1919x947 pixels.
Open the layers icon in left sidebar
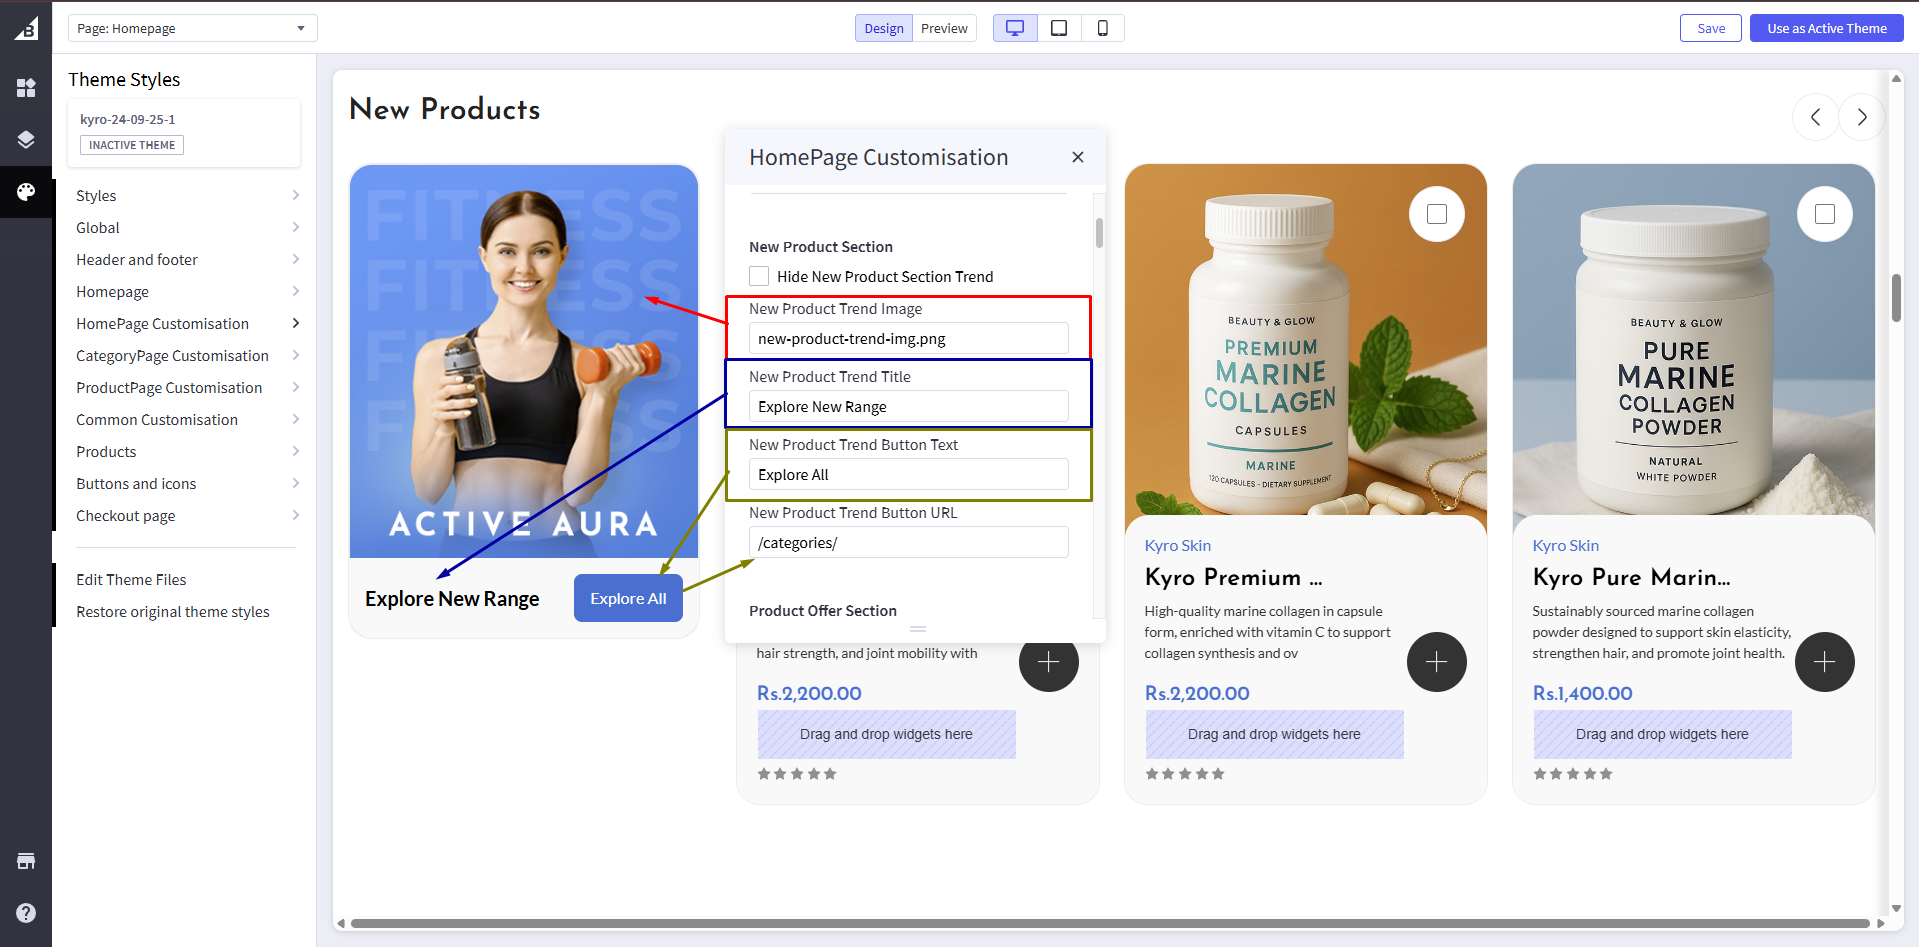(26, 140)
